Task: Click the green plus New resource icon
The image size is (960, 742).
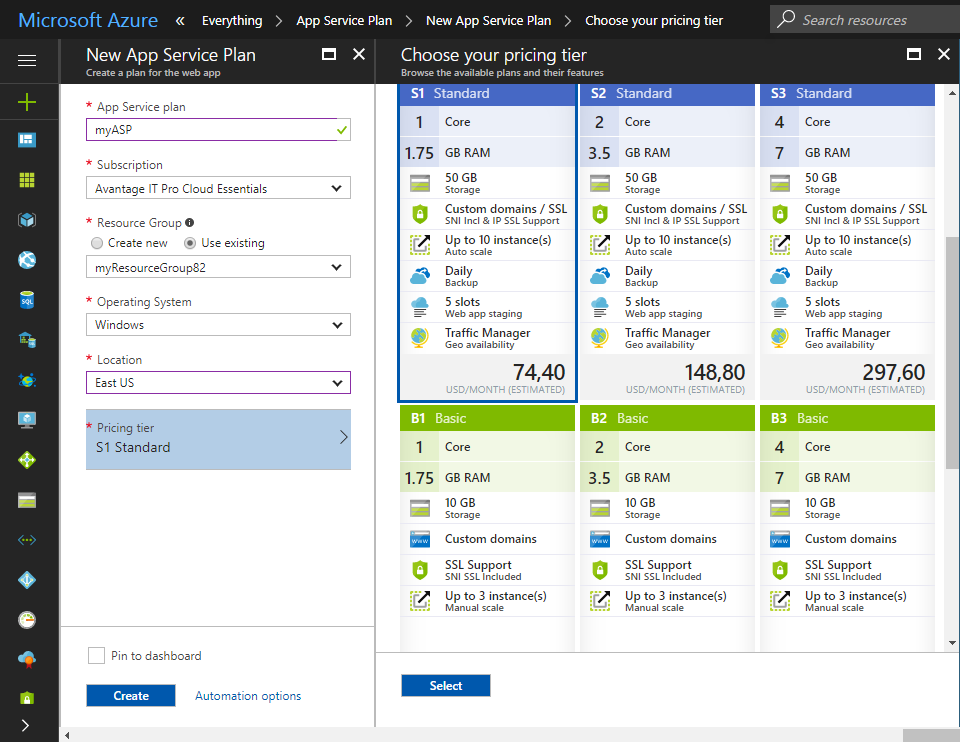Action: point(27,102)
